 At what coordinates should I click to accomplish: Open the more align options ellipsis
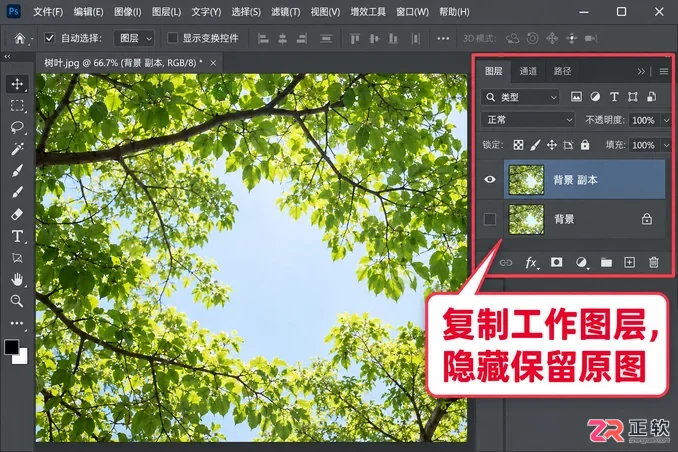(443, 38)
